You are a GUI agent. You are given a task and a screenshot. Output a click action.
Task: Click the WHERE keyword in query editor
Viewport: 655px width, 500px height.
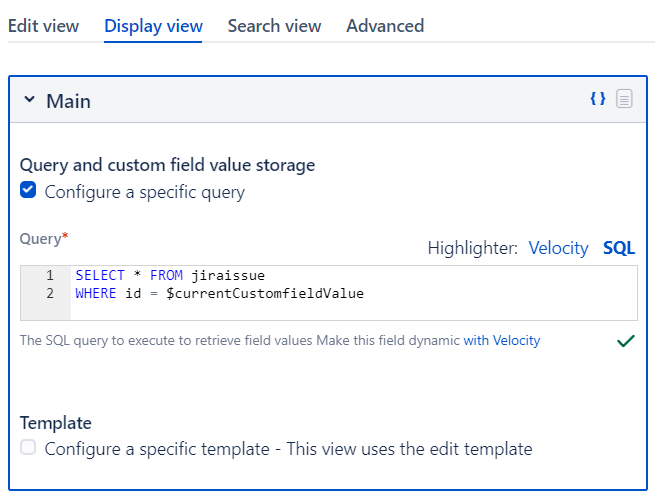coord(95,294)
